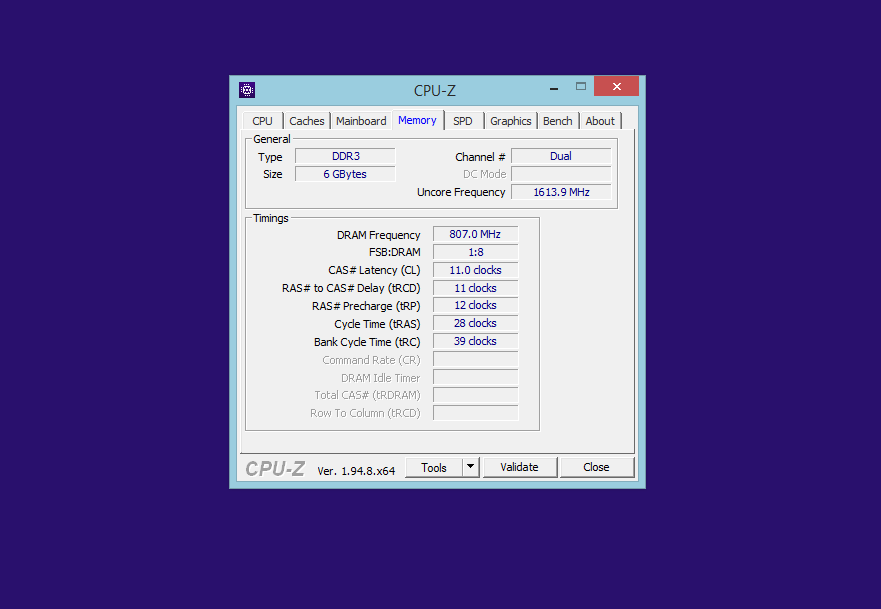Click the Bank Cycle Time (tRC) label
Viewport: 881px width, 609px height.
pyautogui.click(x=367, y=342)
